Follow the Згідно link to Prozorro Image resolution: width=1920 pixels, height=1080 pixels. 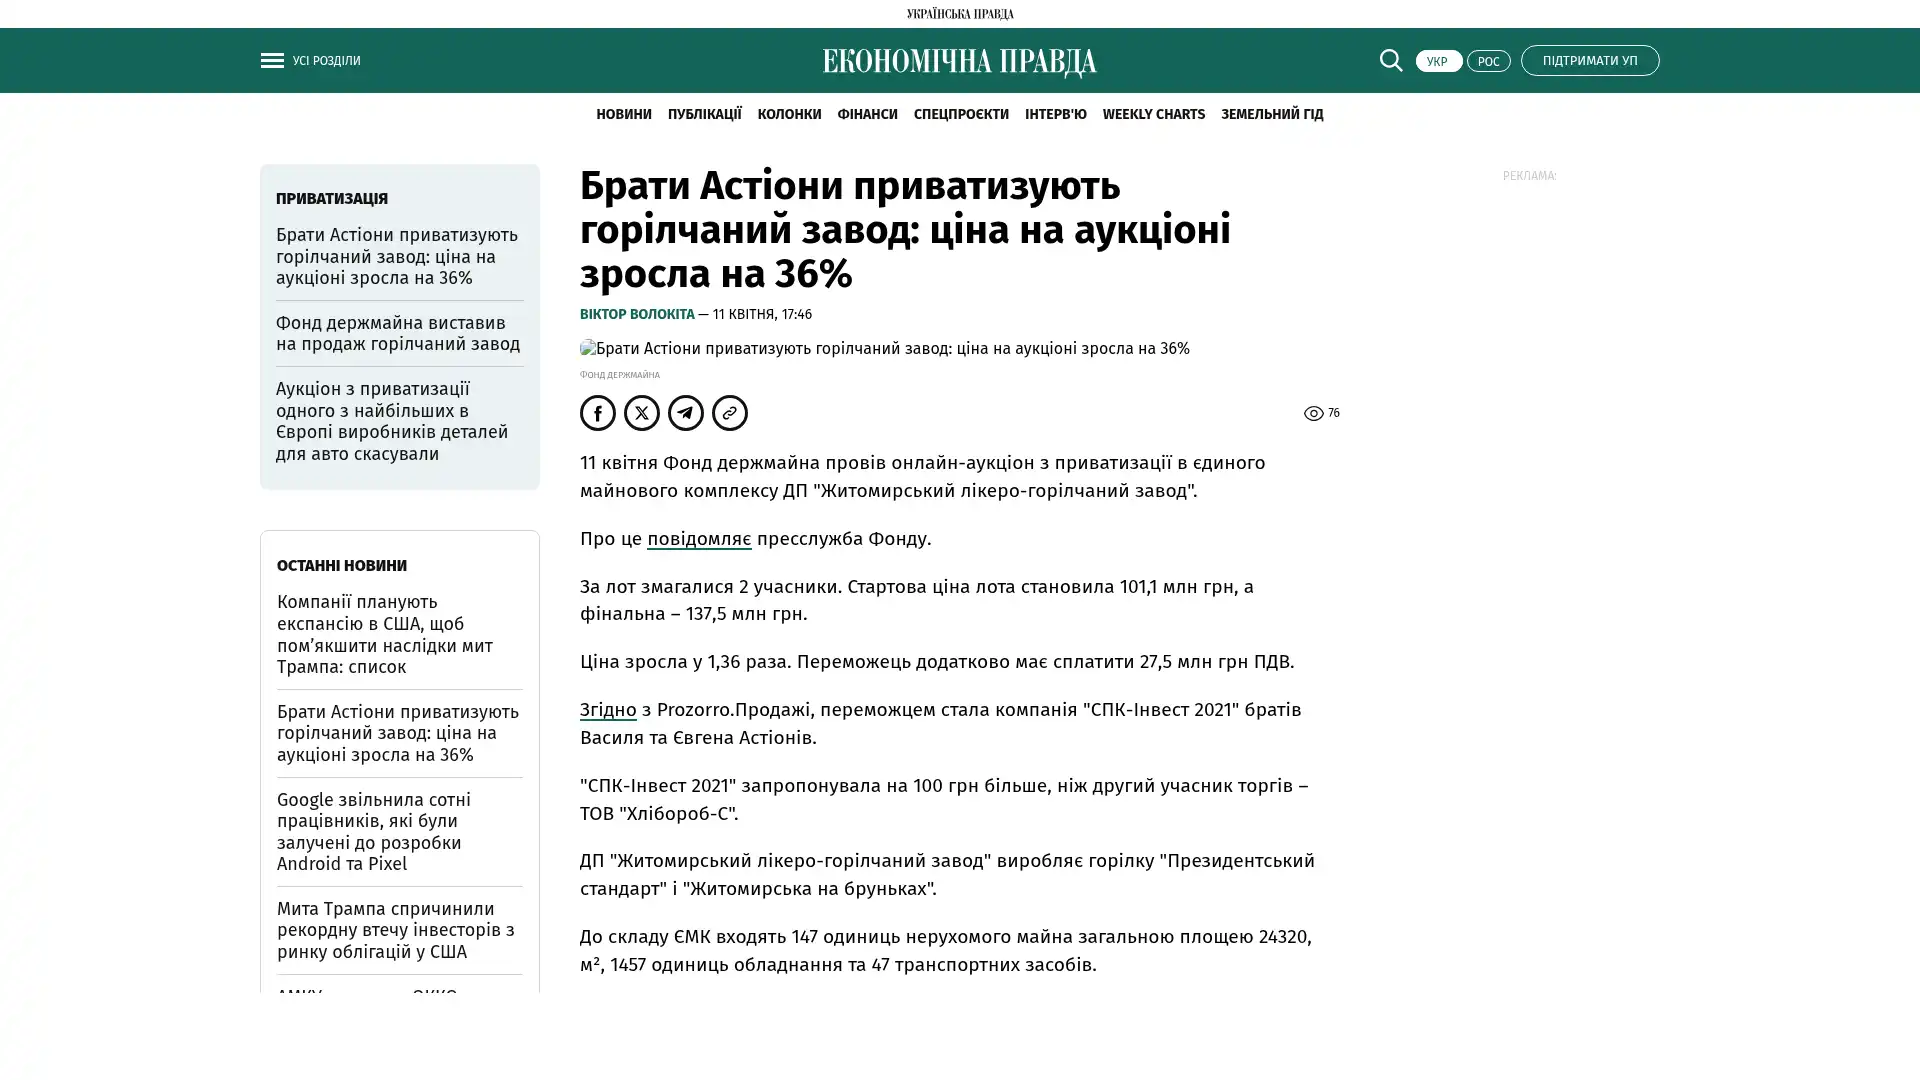point(608,710)
